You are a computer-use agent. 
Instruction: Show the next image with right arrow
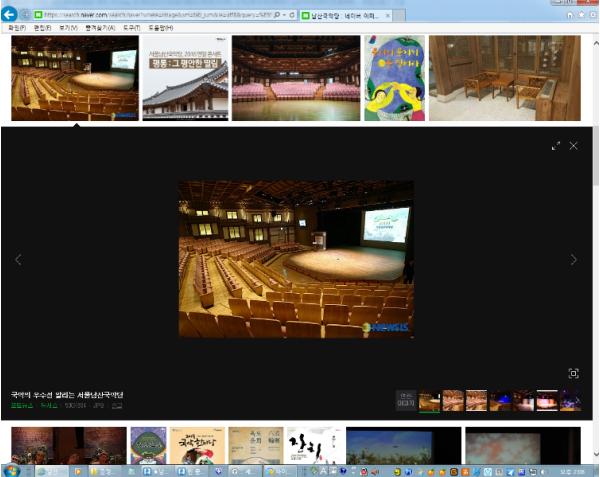click(573, 260)
